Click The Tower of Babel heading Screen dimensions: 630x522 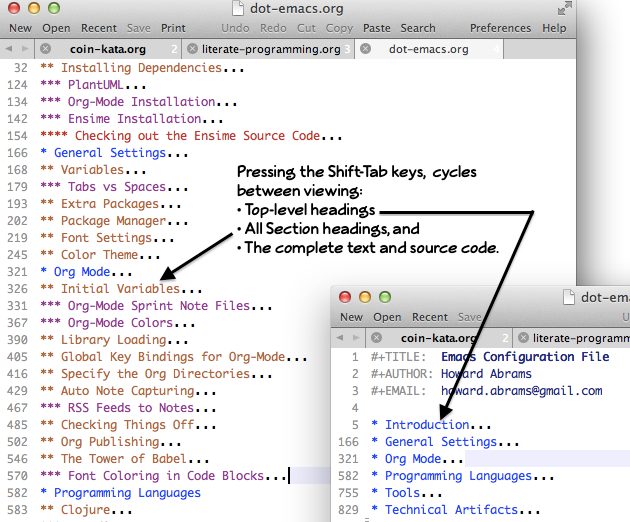pos(125,459)
